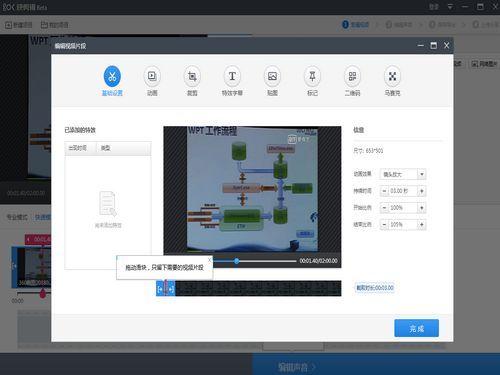500x375 pixels.
Task: Open the pin marker tool
Action: [312, 76]
